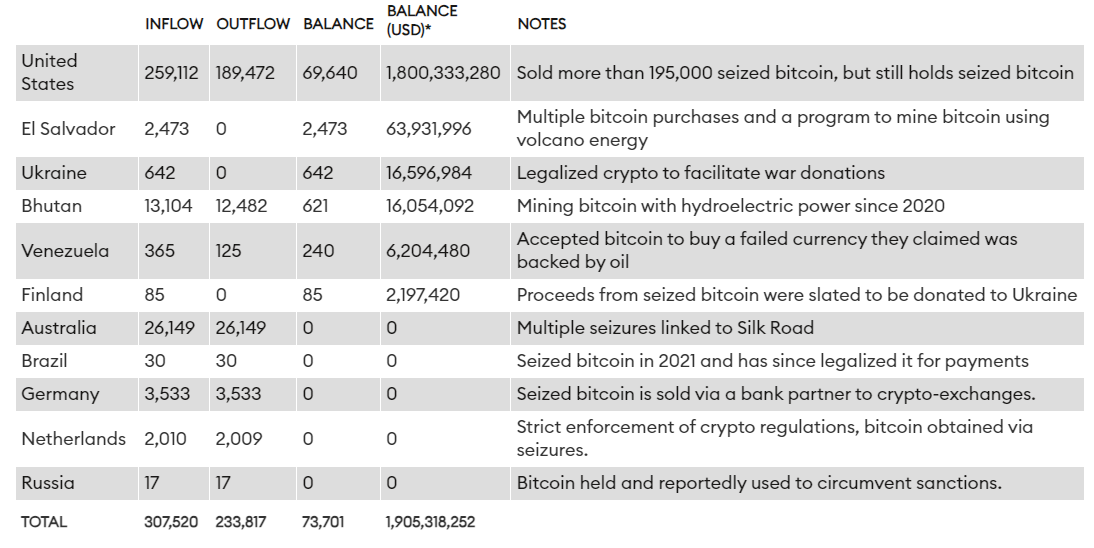The image size is (1094, 548).
Task: Select Australia outflow value 26,149
Action: pos(241,327)
